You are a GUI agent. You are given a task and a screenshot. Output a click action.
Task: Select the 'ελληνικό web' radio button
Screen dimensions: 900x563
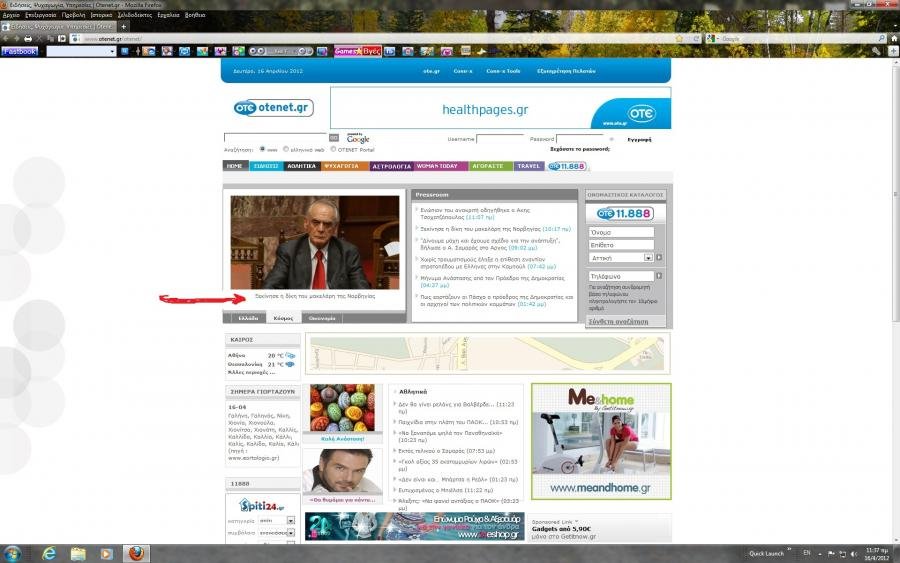(x=286, y=149)
